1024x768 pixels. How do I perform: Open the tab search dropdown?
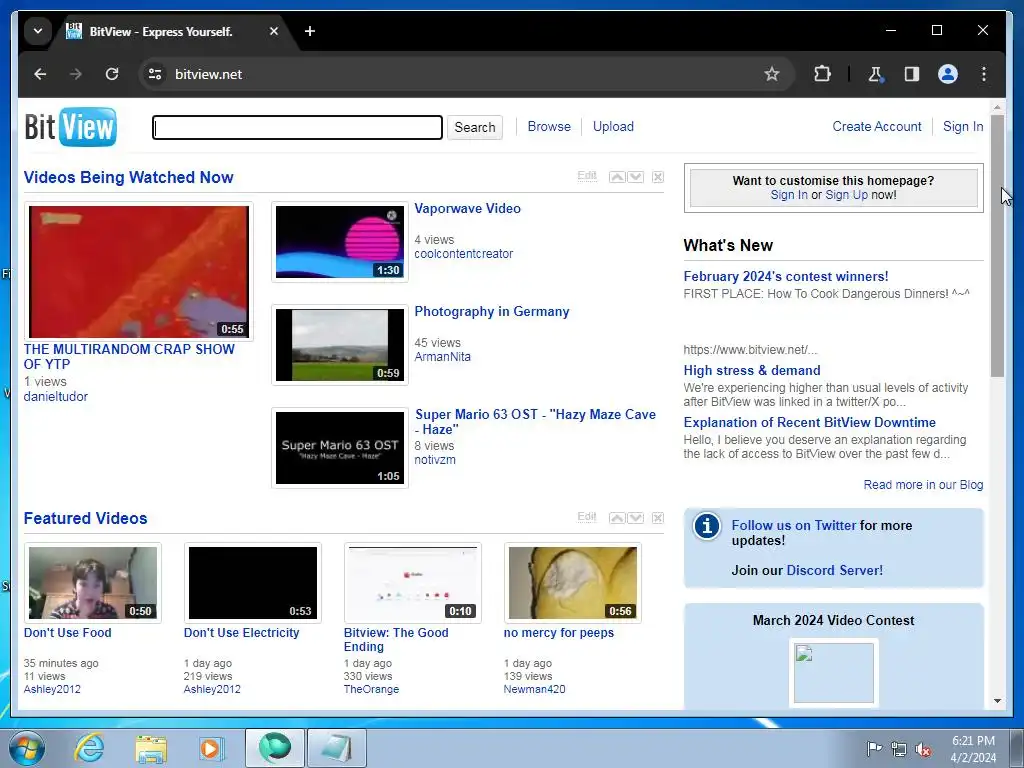pos(38,31)
